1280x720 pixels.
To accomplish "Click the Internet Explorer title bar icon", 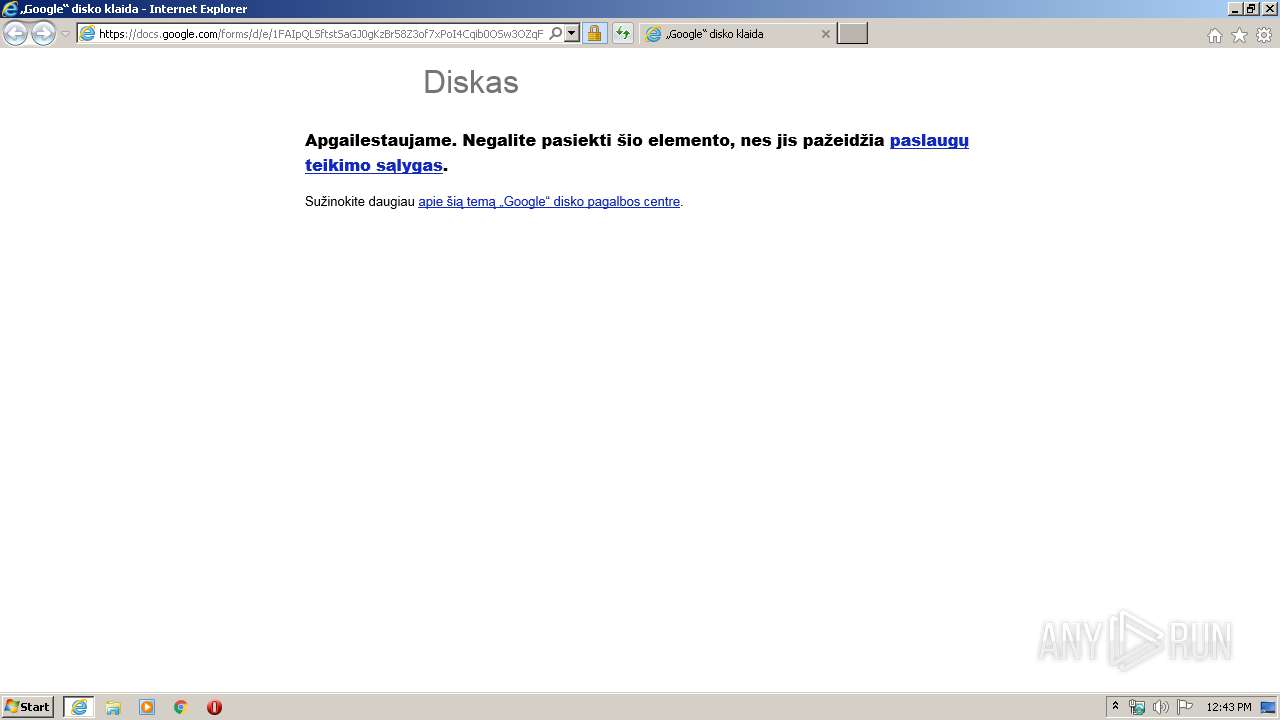I will (10, 9).
